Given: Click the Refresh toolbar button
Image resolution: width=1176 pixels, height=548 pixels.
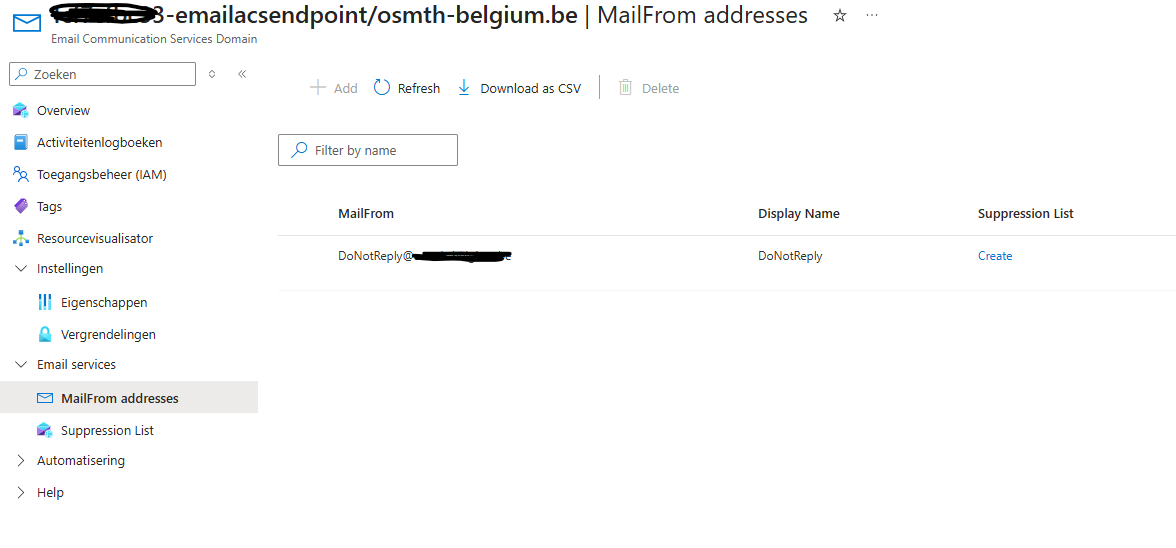Looking at the screenshot, I should pos(406,88).
